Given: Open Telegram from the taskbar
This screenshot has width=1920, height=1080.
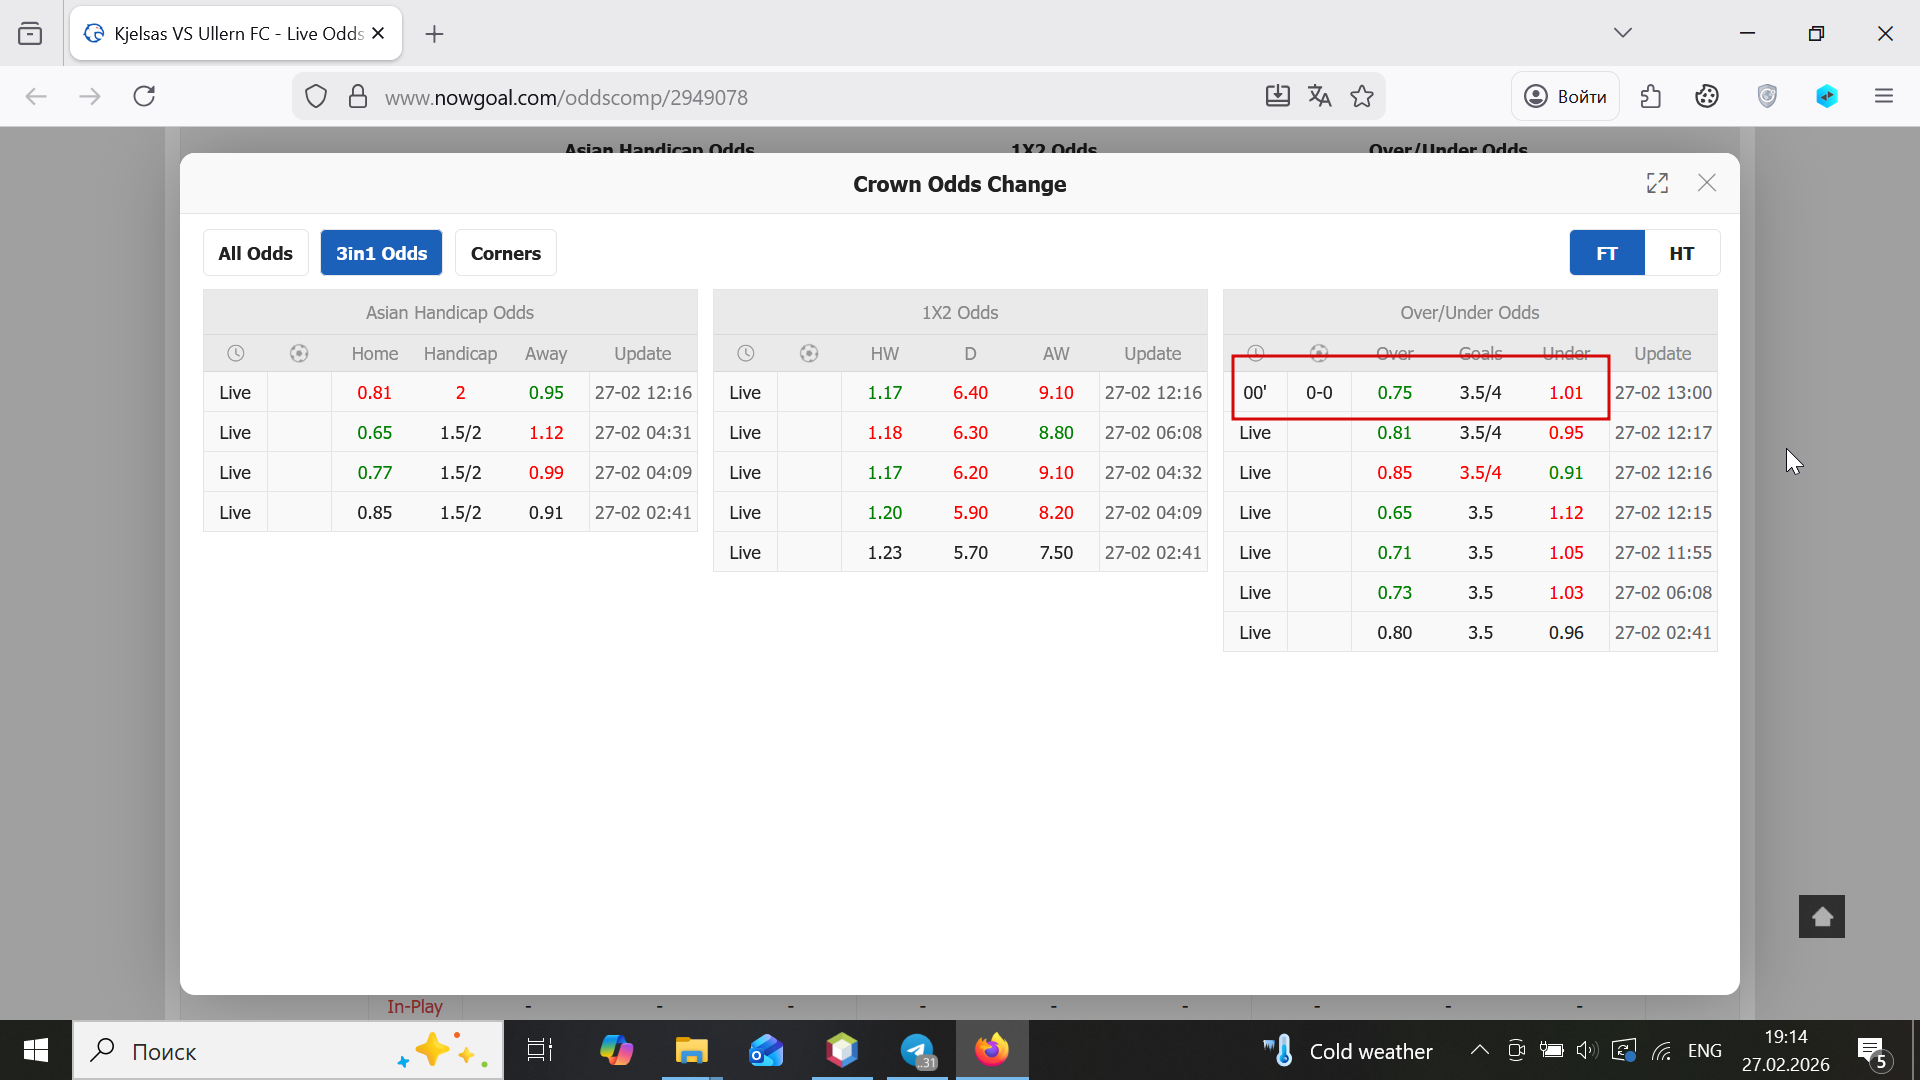Looking at the screenshot, I should 916,1050.
